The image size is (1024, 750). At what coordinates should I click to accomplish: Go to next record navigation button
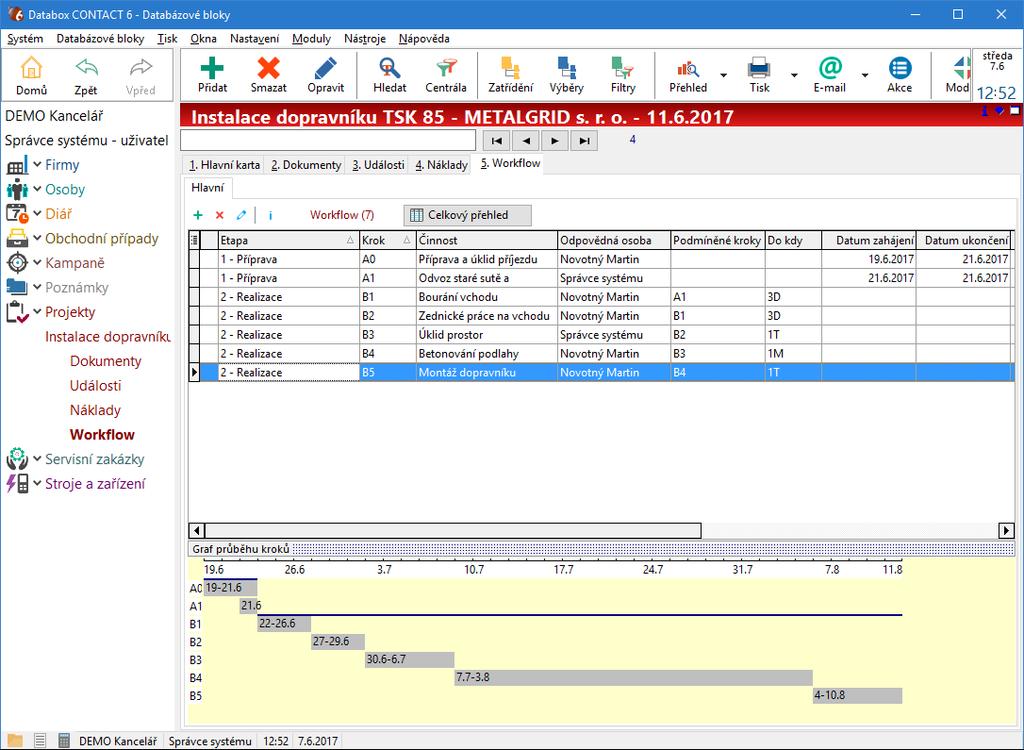[x=554, y=140]
